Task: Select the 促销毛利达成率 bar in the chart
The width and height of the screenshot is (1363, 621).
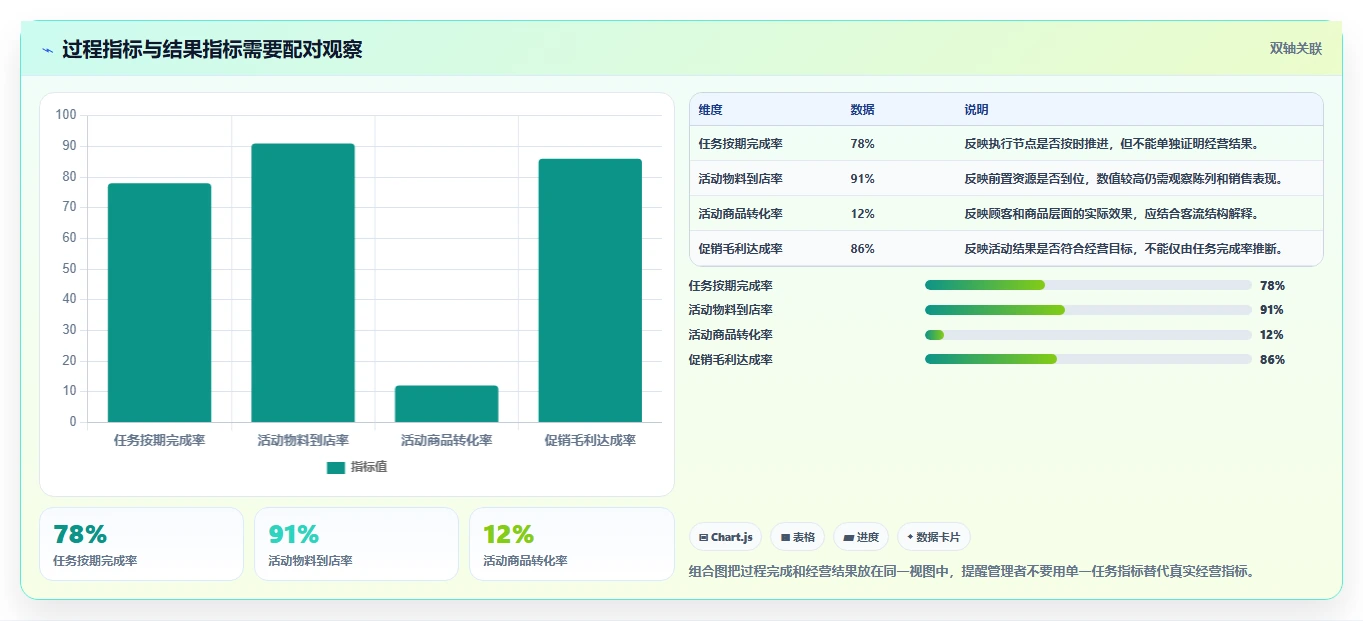Action: click(x=590, y=290)
